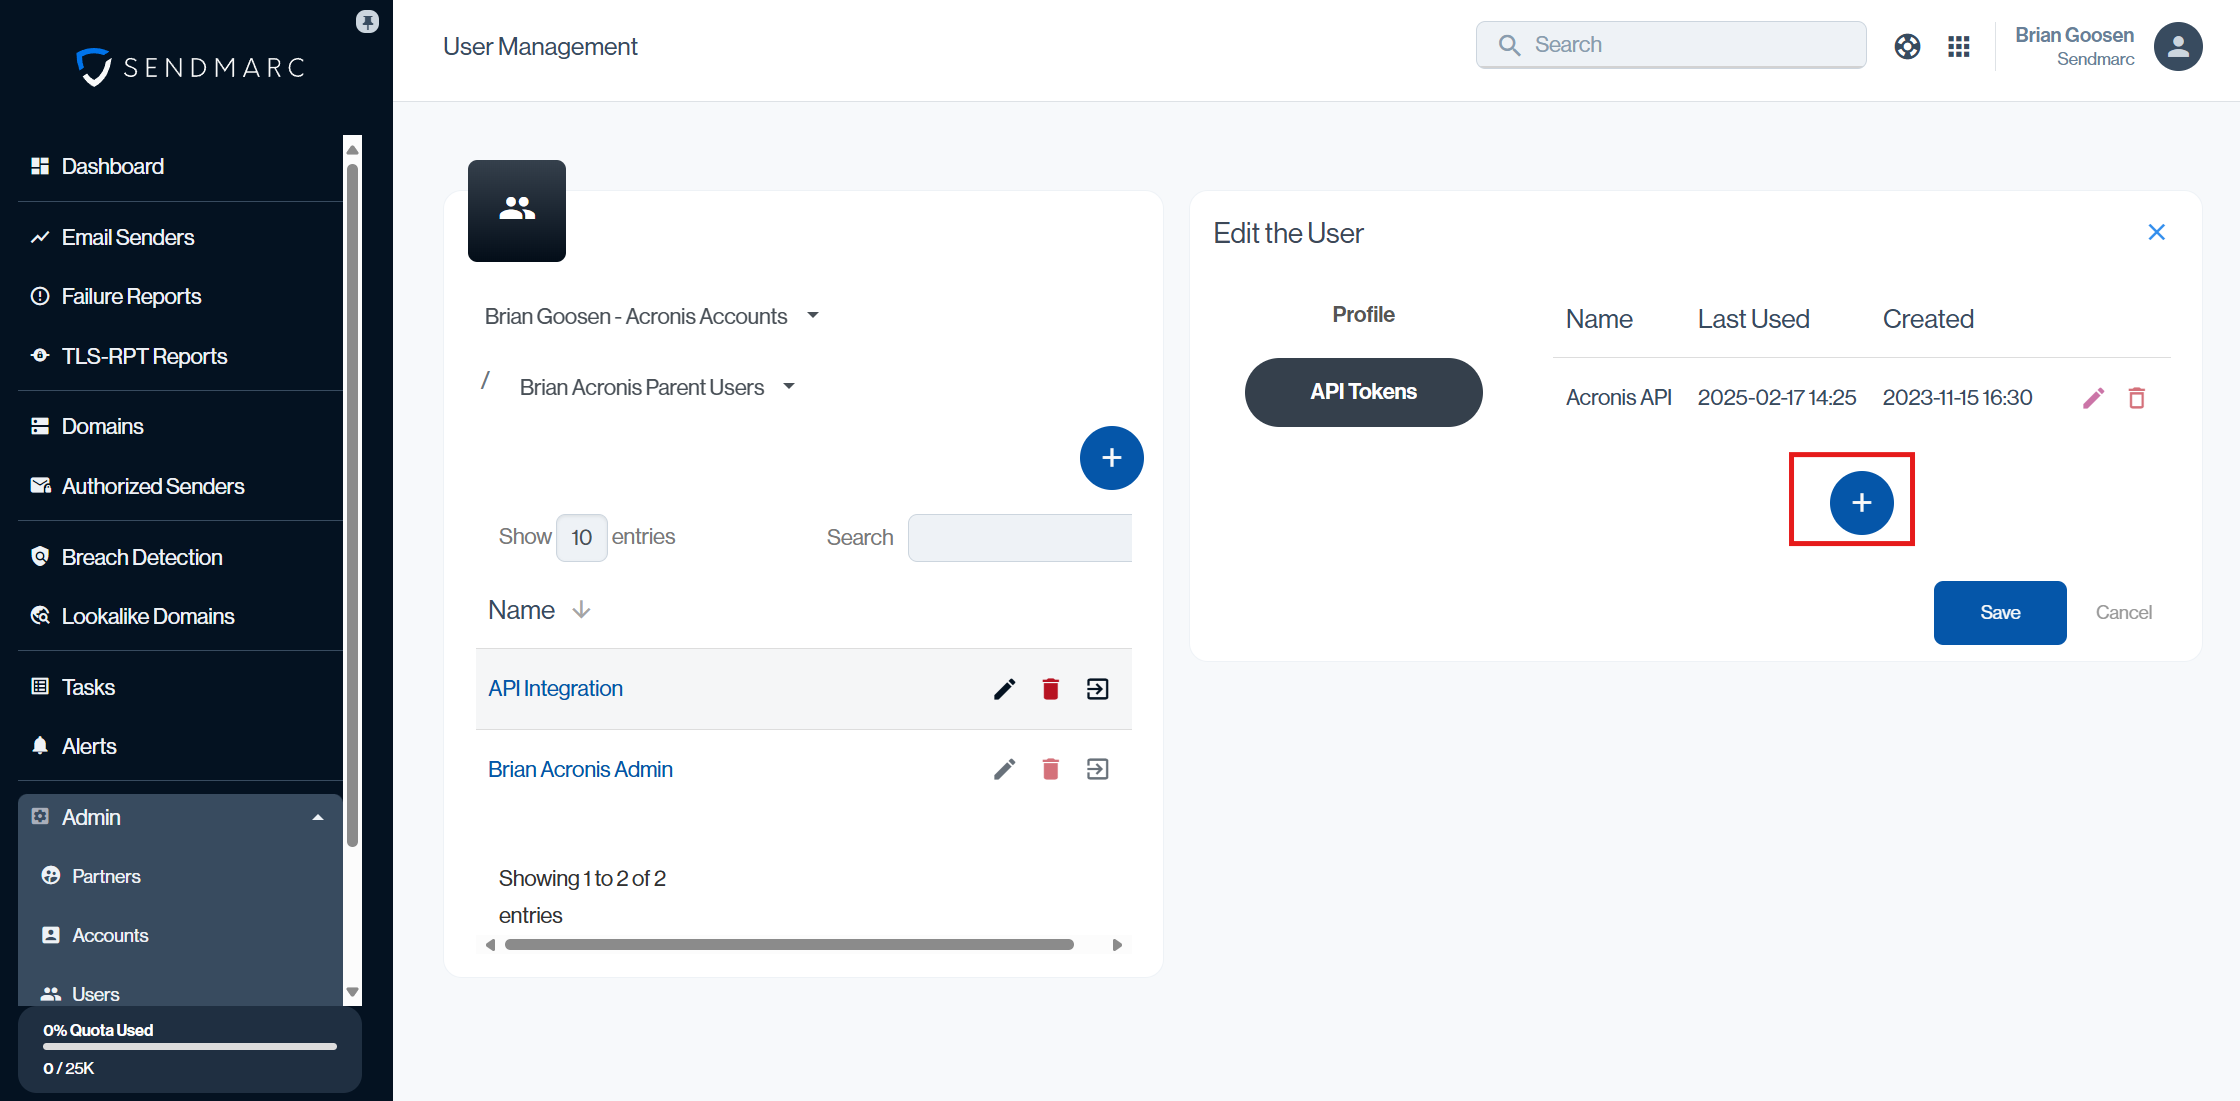The width and height of the screenshot is (2240, 1101).
Task: Delete the Acronis API token
Action: pos(2137,398)
